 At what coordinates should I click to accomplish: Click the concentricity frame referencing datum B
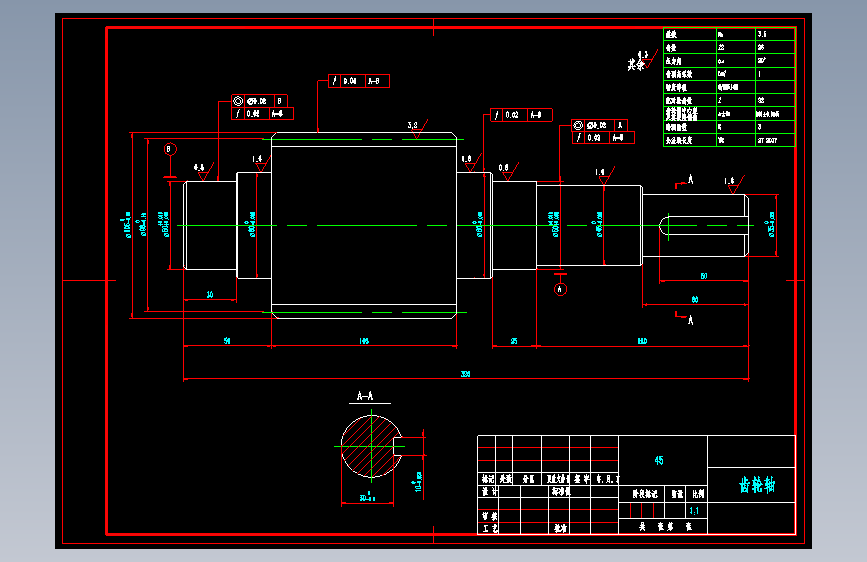pyautogui.click(x=259, y=101)
